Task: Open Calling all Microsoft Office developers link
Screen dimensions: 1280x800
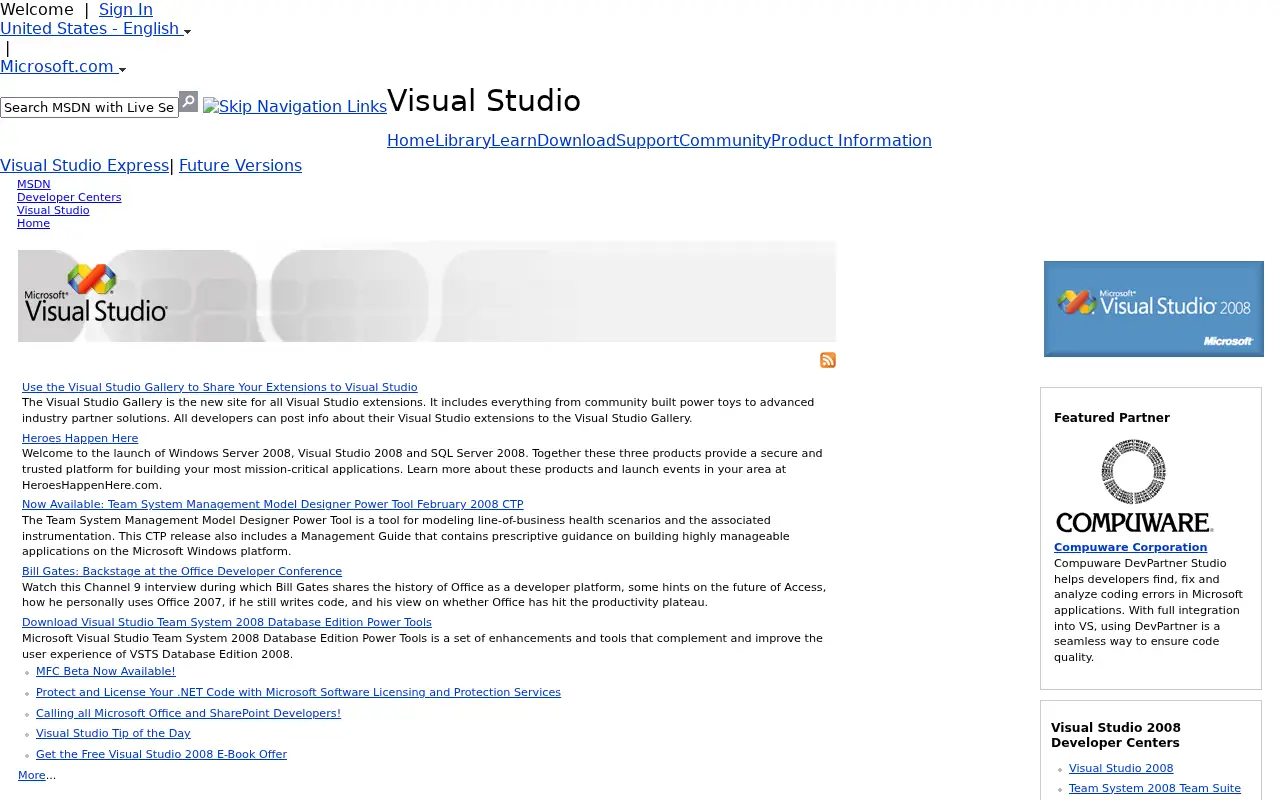Action: (x=188, y=713)
